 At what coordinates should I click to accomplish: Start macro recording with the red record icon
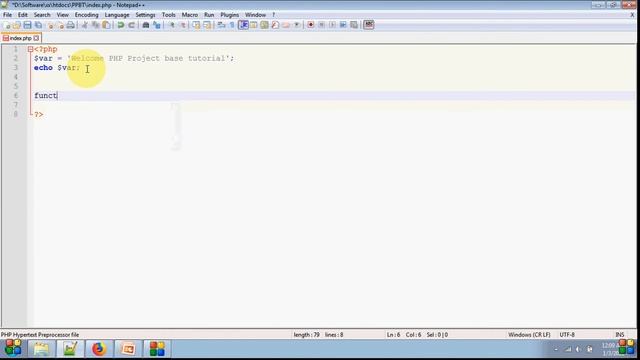[311, 25]
